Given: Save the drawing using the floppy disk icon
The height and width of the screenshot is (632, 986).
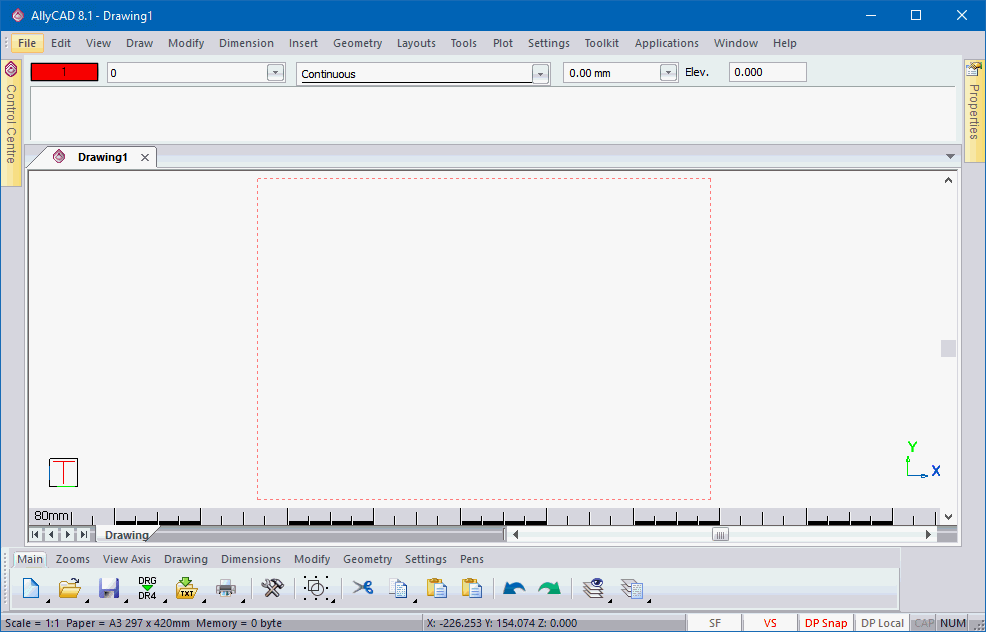Looking at the screenshot, I should (x=108, y=588).
